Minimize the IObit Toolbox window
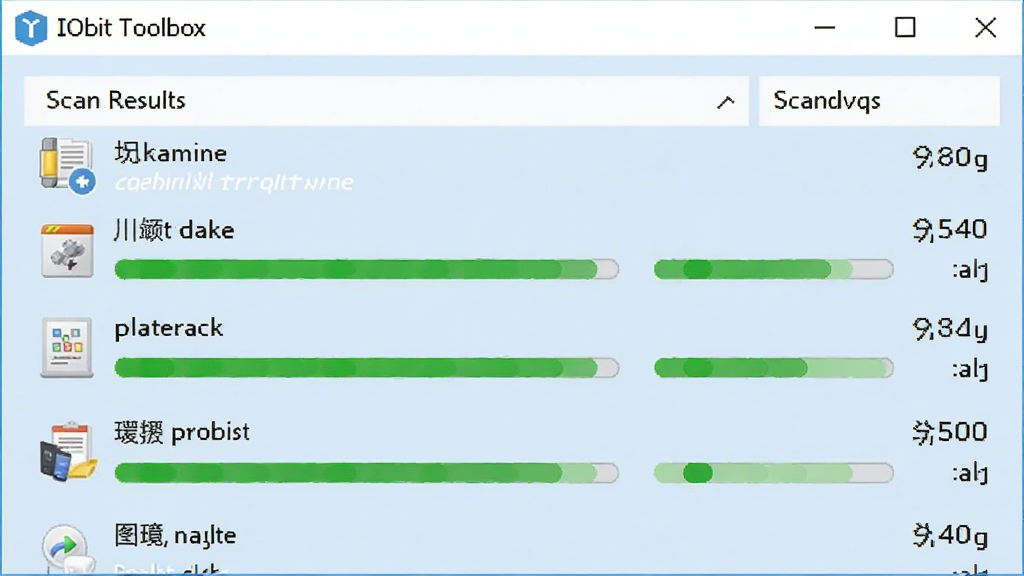Viewport: 1024px width, 576px height. point(825,27)
